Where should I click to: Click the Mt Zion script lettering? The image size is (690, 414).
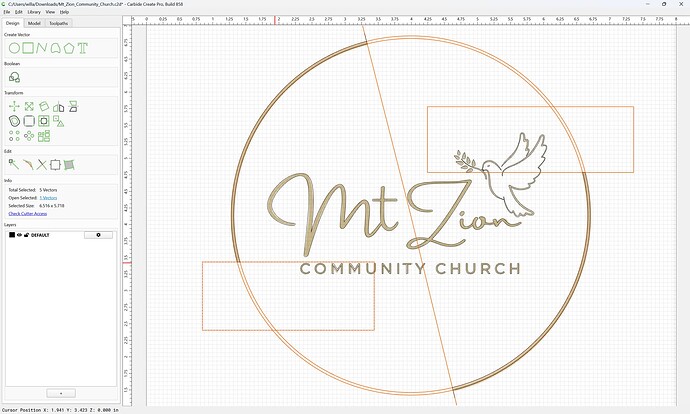click(x=394, y=213)
